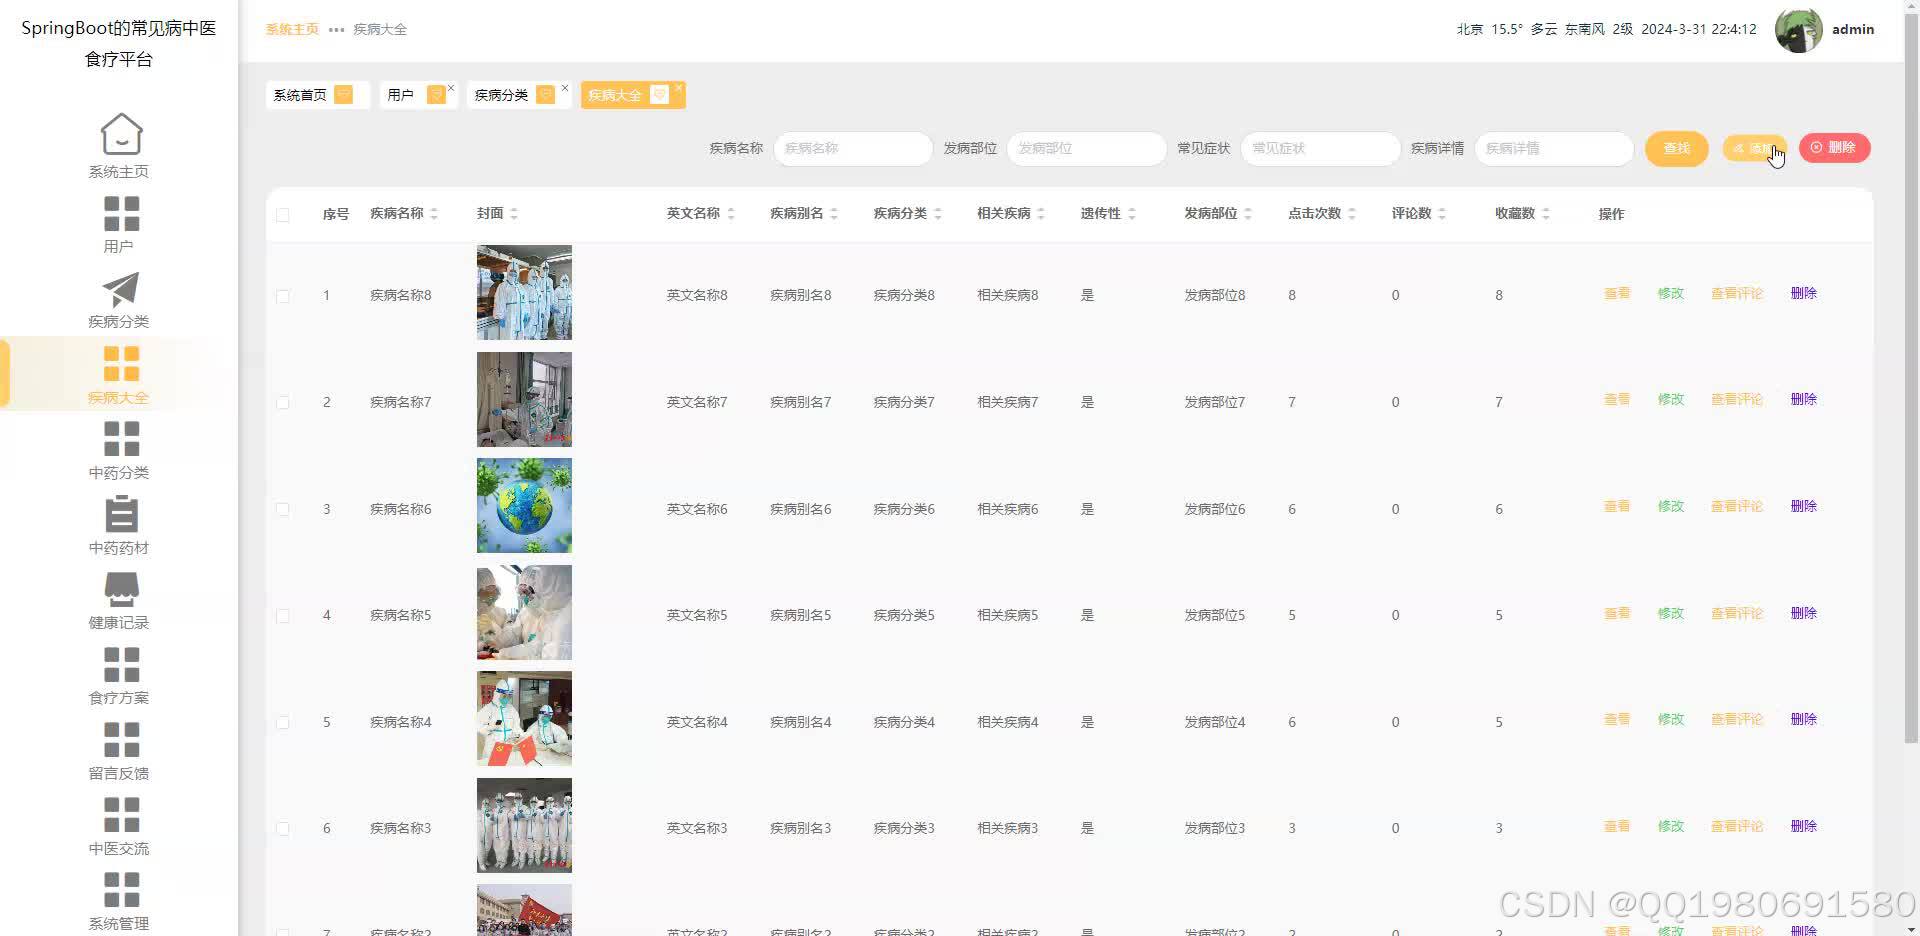Open the 系统主页 home icon in sidebar
This screenshot has height=936, width=1920.
coord(121,134)
